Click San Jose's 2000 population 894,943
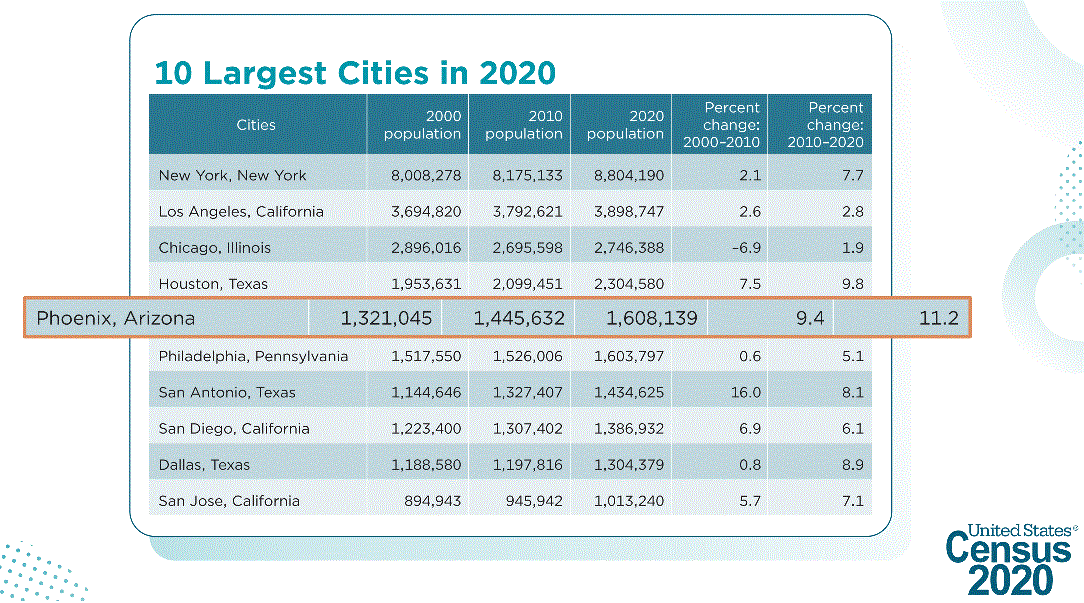The image size is (1084, 603). tap(432, 501)
